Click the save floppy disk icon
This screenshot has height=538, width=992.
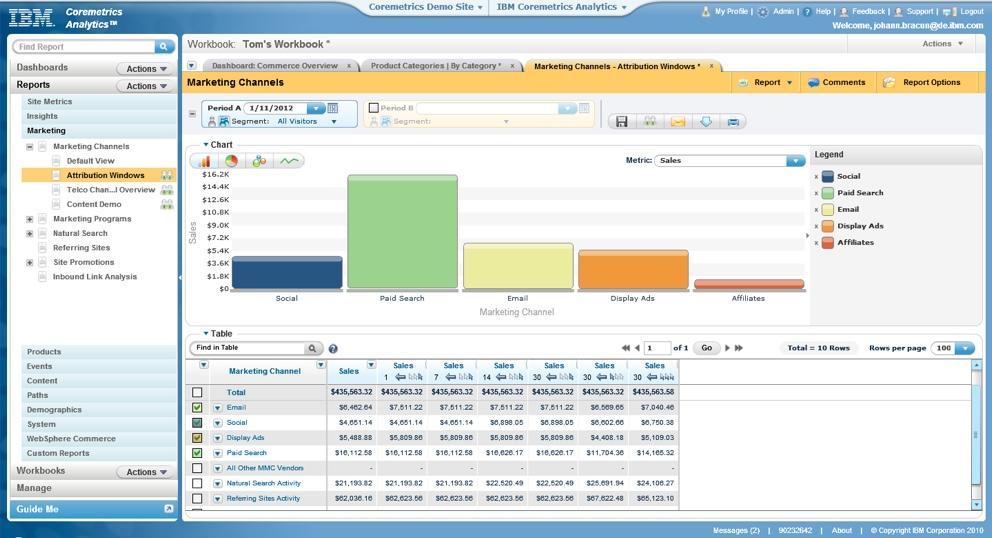point(622,122)
